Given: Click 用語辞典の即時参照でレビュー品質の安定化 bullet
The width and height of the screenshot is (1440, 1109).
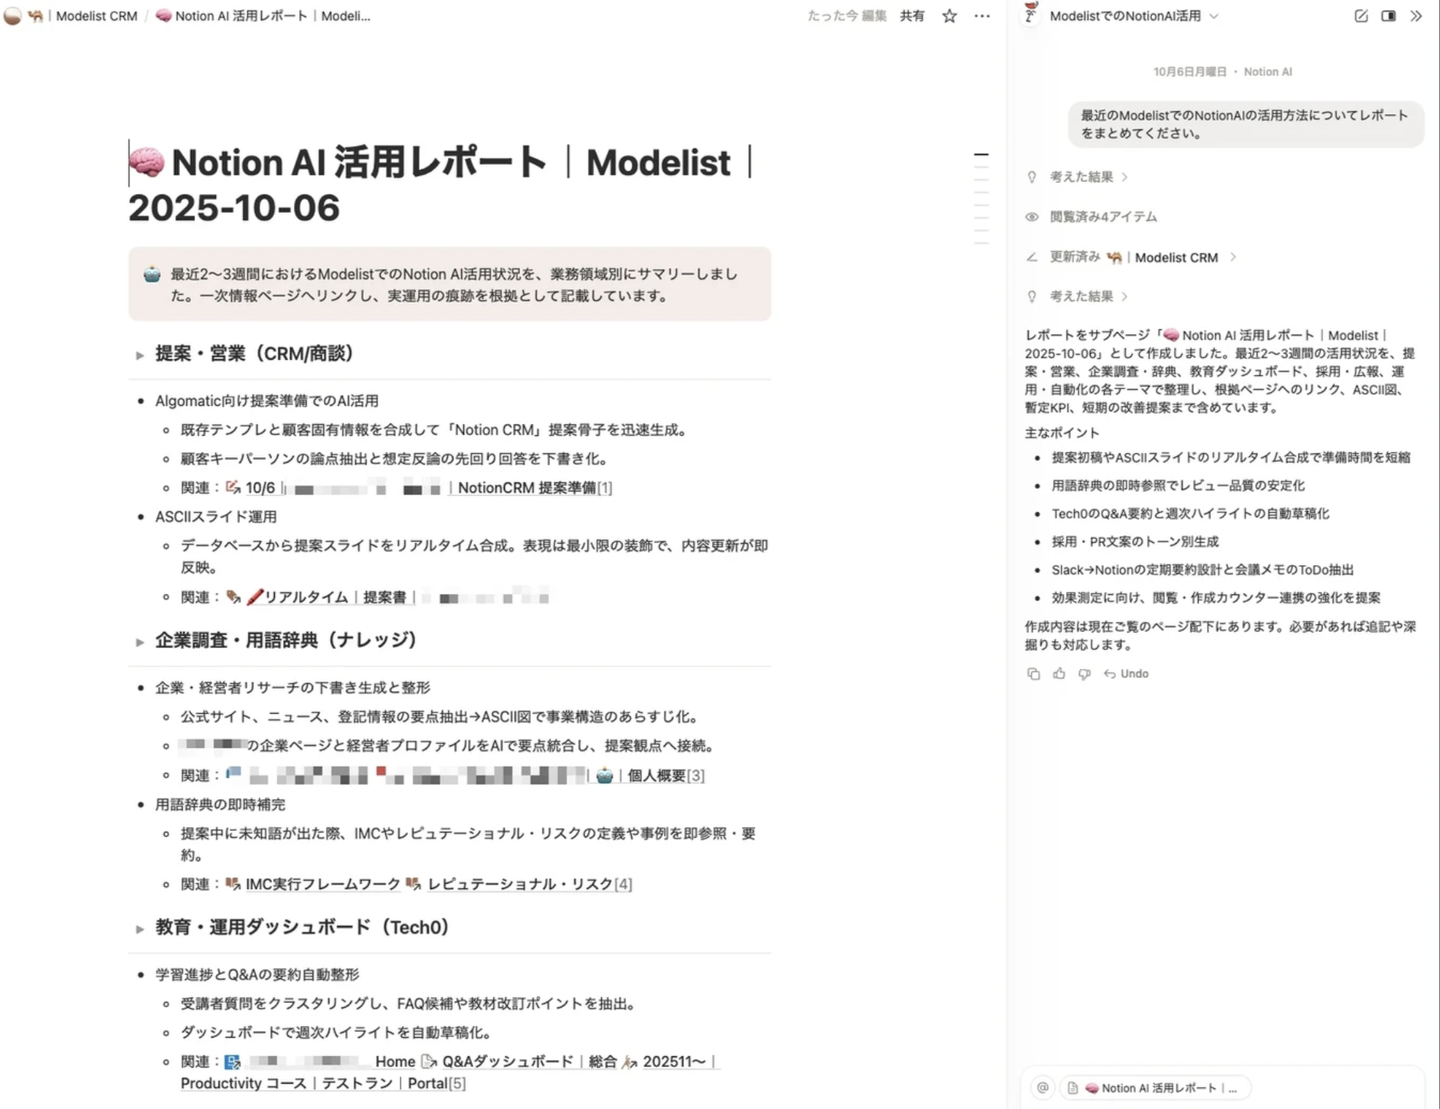Looking at the screenshot, I should coord(1178,485).
